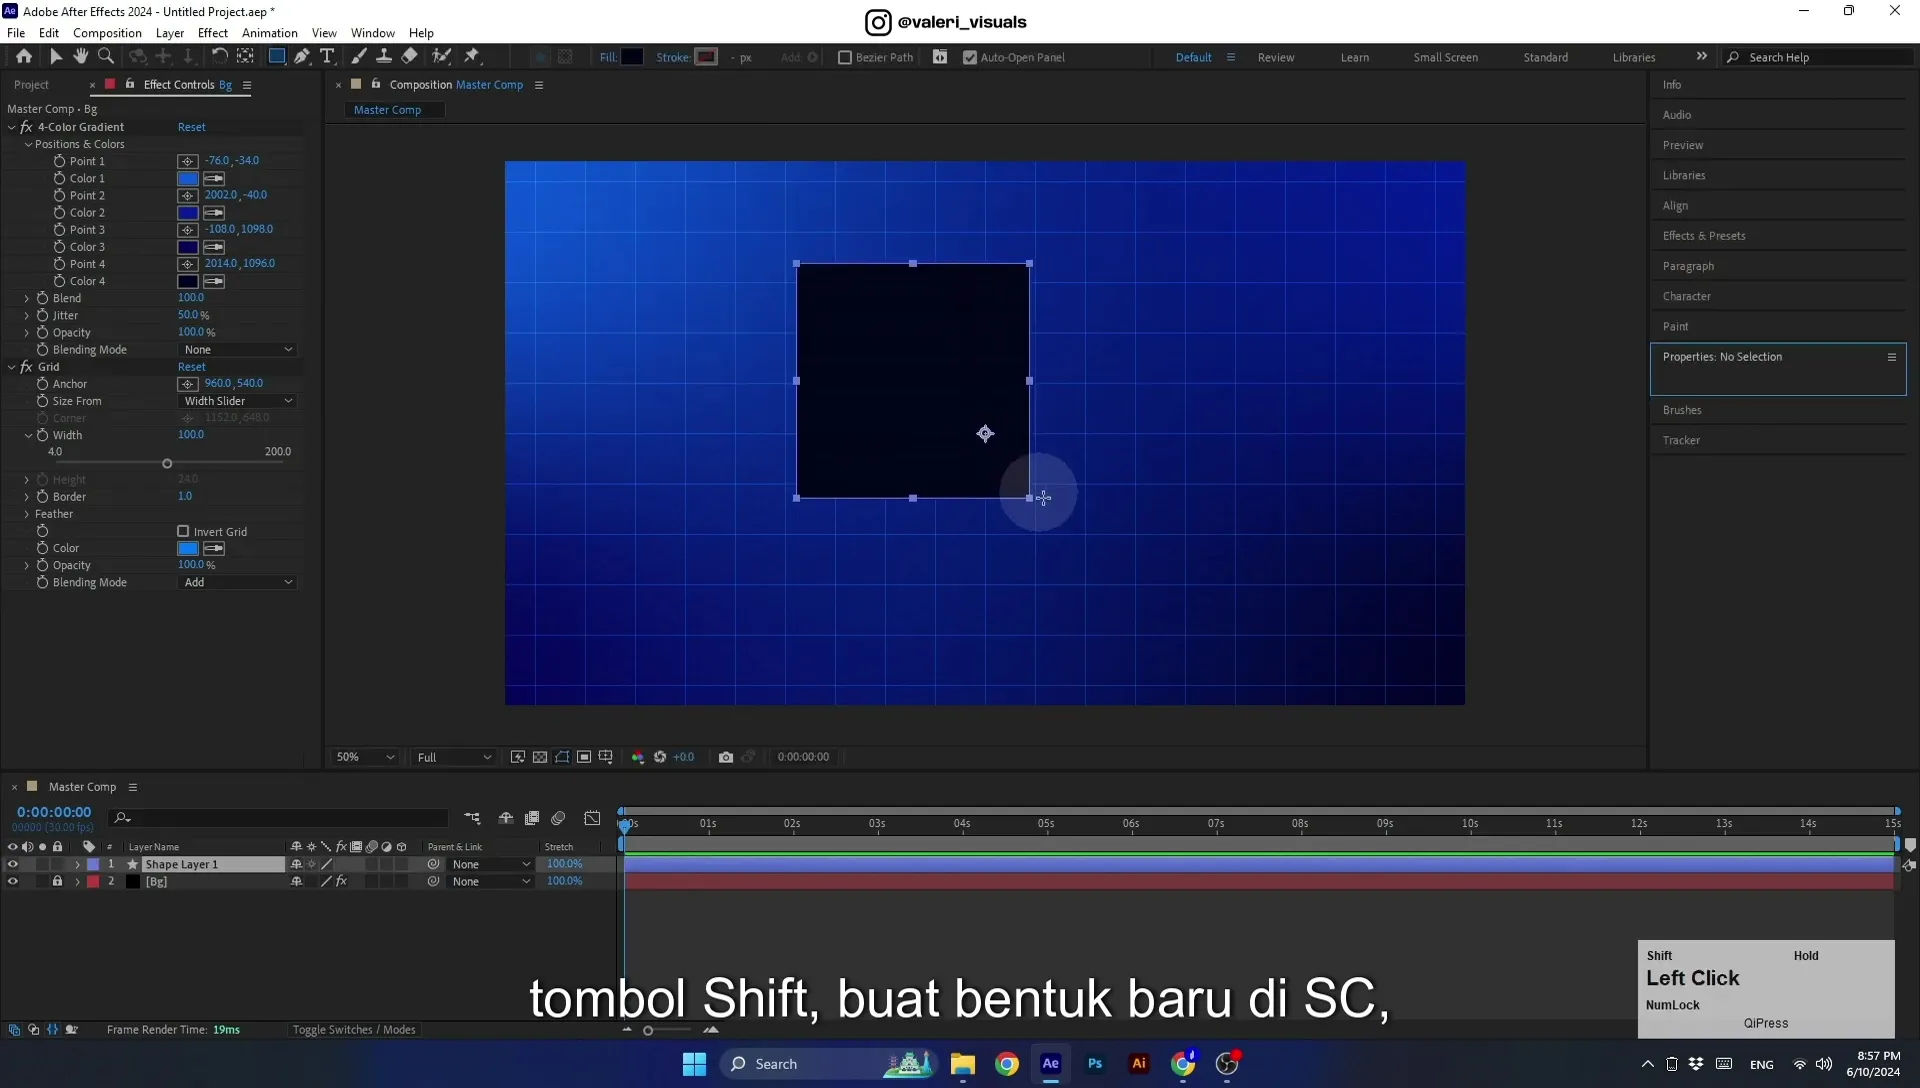Open the Full resolution dropdown
The height and width of the screenshot is (1088, 1920).
click(454, 758)
